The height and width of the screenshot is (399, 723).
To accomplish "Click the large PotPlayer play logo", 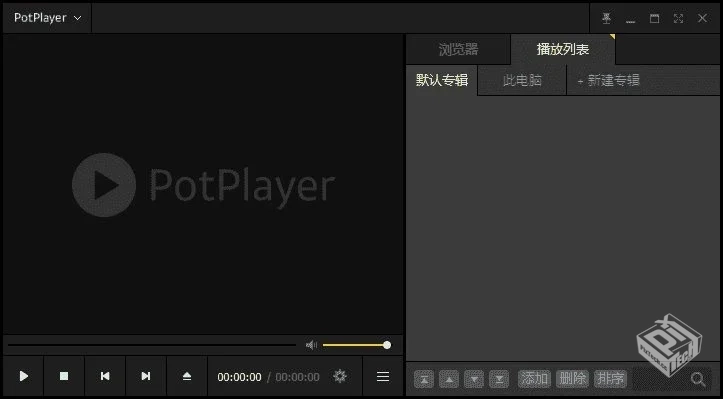I will 104,185.
